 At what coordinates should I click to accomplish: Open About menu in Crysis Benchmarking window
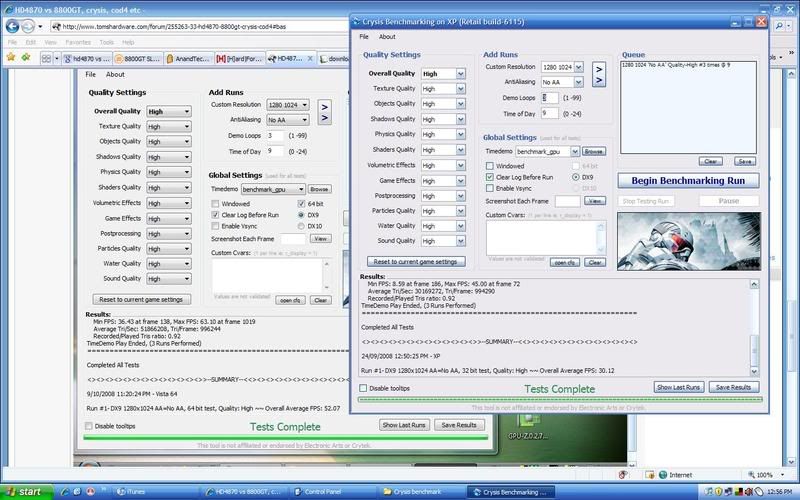click(x=387, y=37)
